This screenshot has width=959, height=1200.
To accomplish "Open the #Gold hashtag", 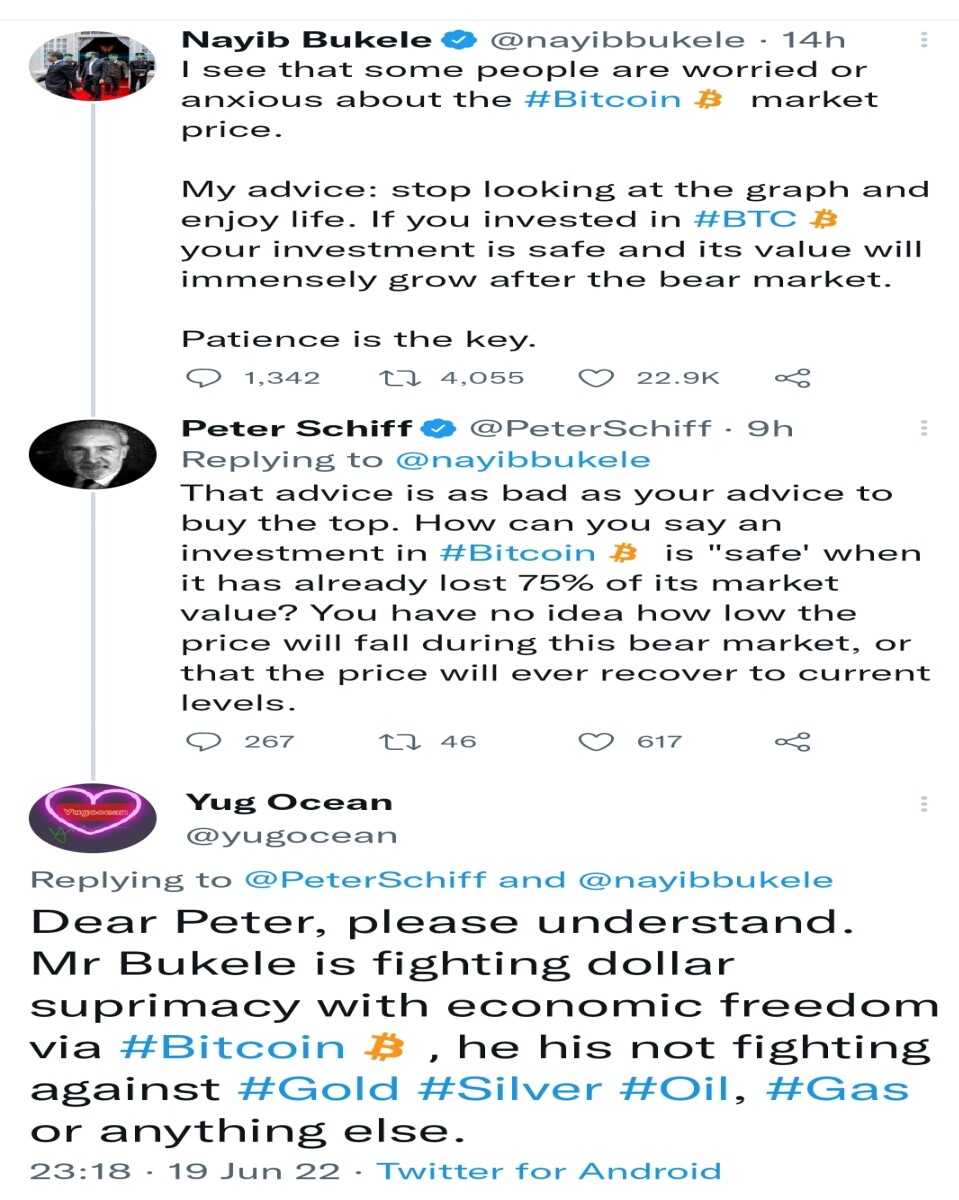I will [321, 1089].
